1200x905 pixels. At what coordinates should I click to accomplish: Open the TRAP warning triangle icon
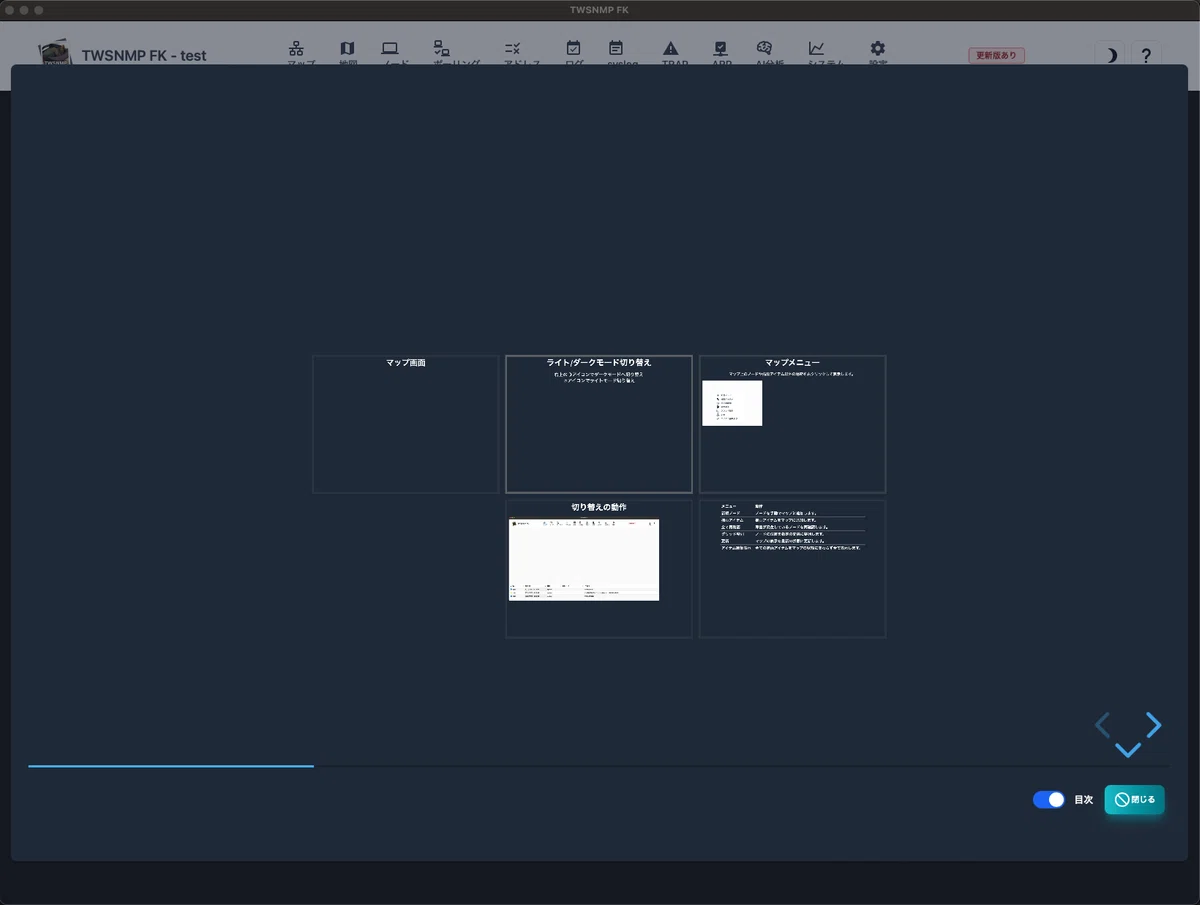(670, 48)
